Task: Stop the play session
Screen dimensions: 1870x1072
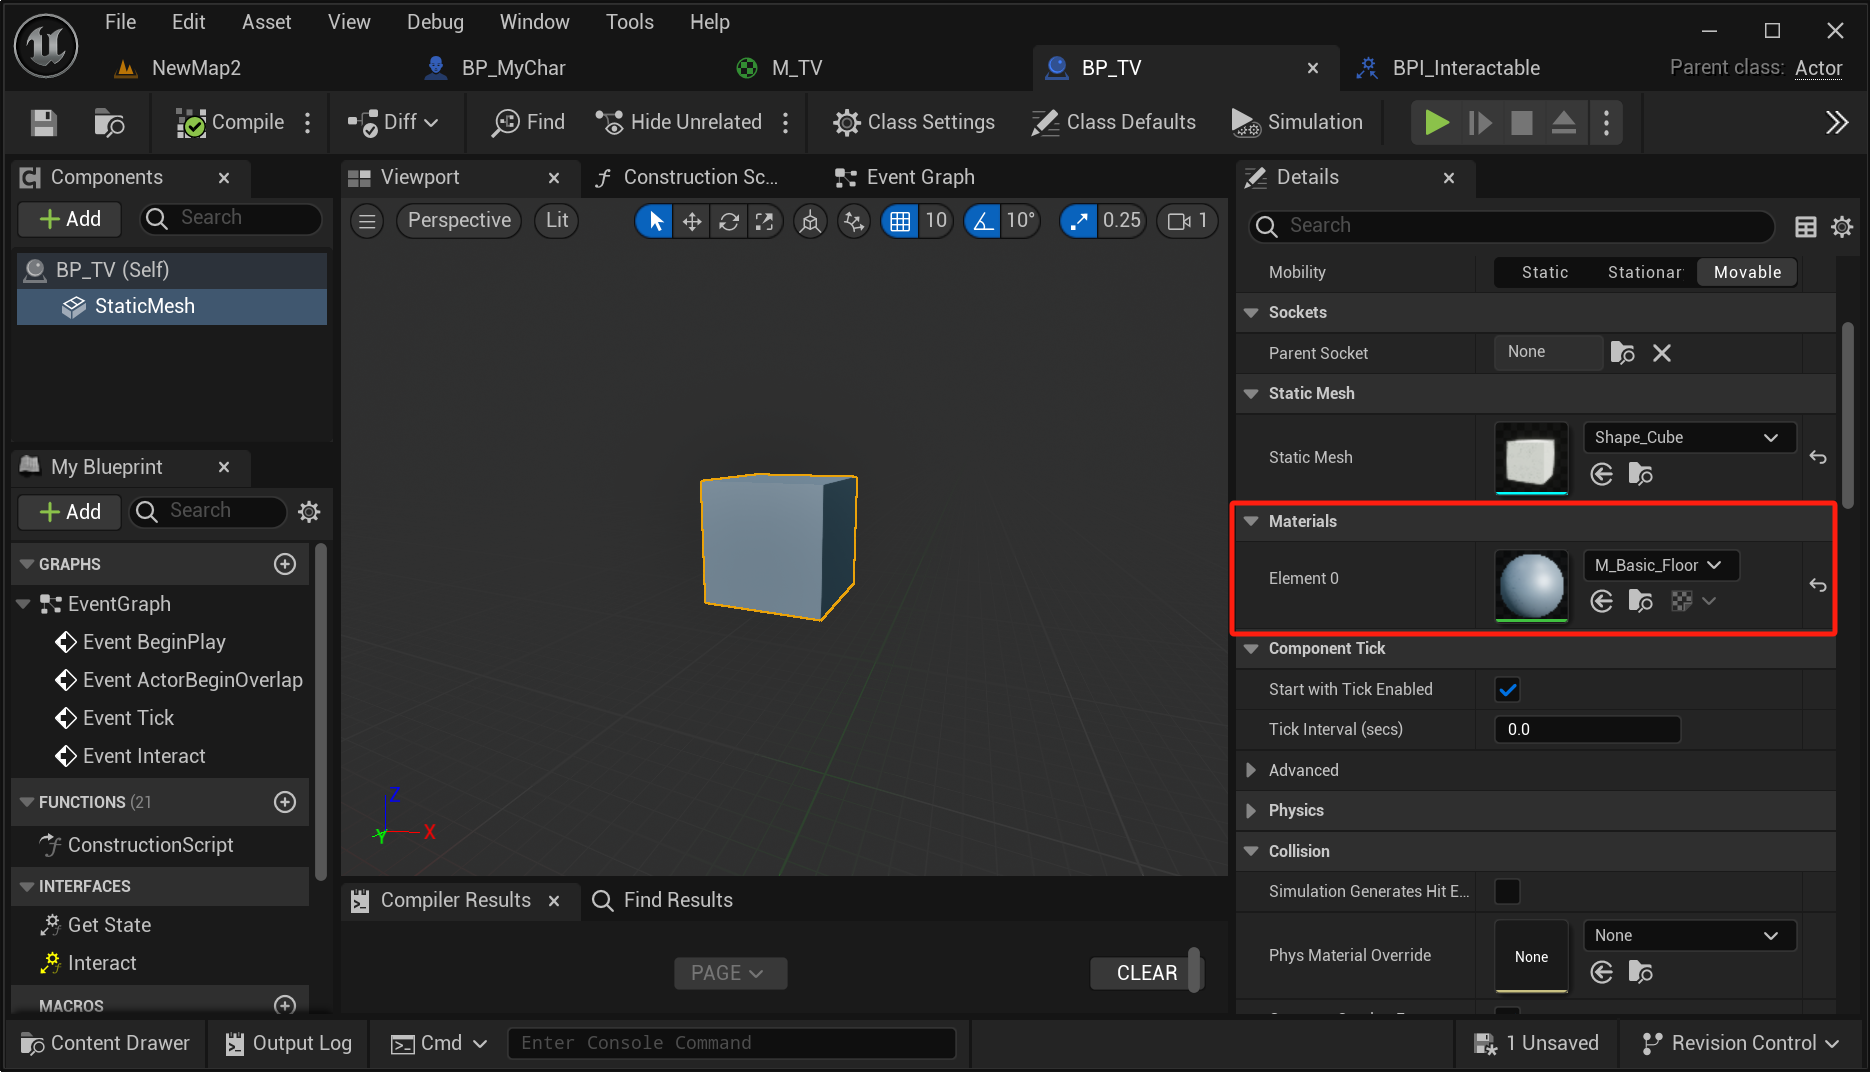Action: pyautogui.click(x=1522, y=122)
